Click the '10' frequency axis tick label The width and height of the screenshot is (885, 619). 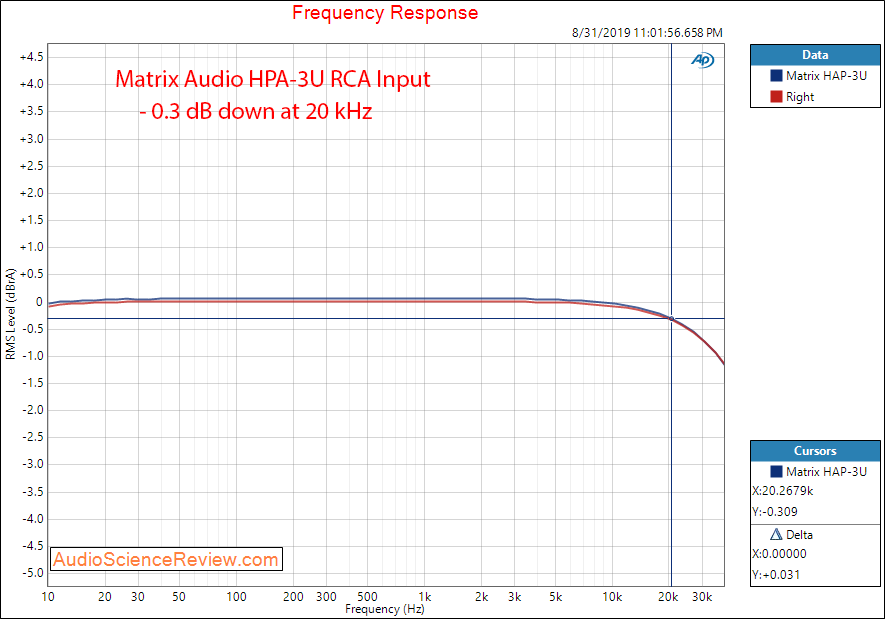click(48, 597)
